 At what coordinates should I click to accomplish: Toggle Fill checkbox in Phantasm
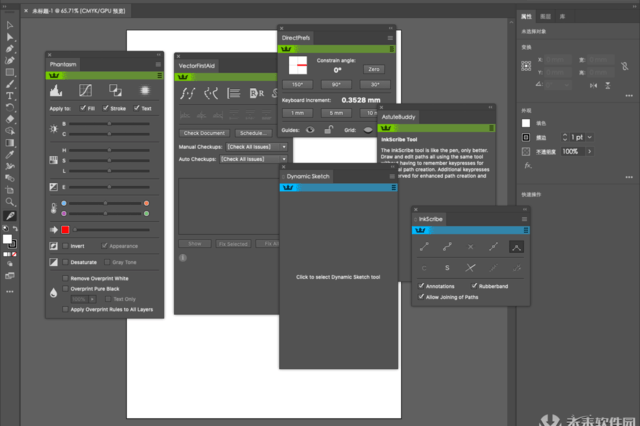(x=83, y=108)
